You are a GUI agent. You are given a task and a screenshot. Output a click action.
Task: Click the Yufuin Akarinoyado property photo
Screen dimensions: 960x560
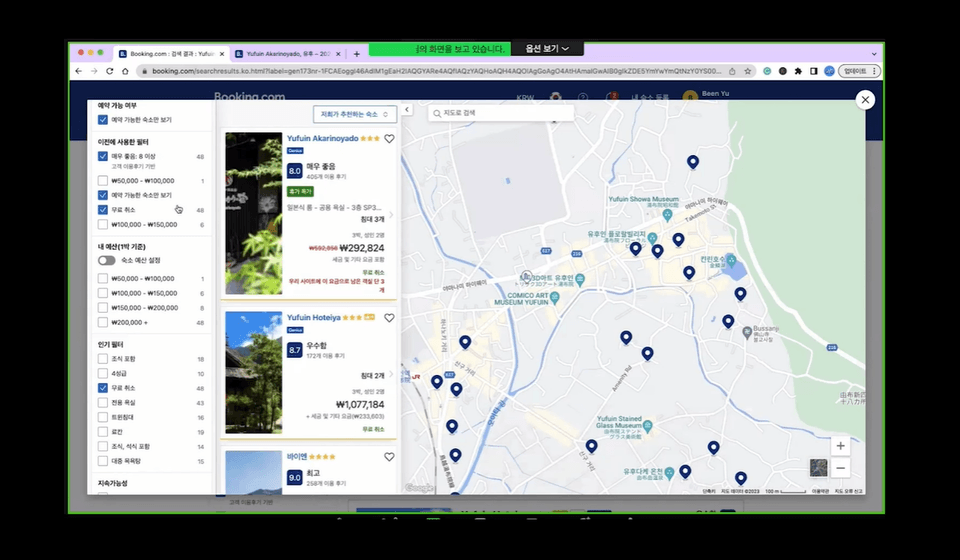tap(253, 214)
